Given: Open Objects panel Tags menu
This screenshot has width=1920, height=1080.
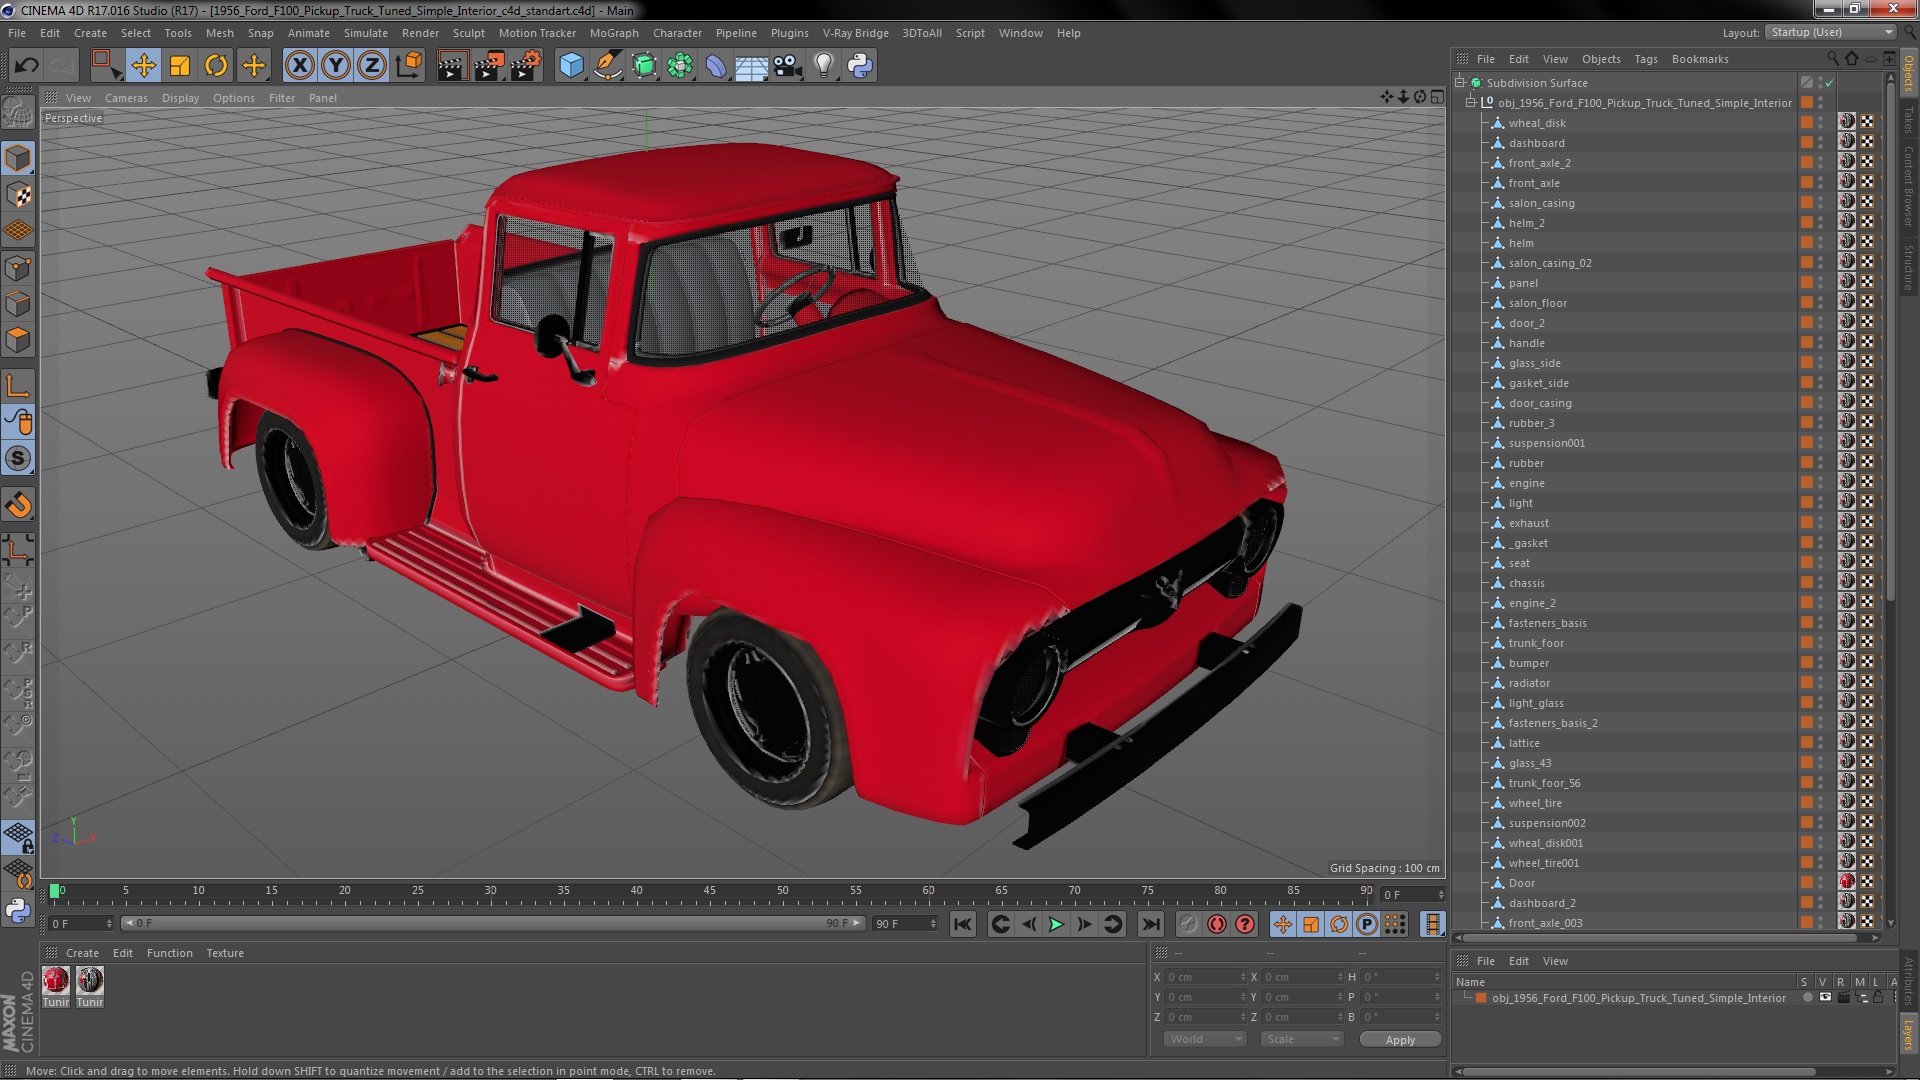Looking at the screenshot, I should 1645,59.
